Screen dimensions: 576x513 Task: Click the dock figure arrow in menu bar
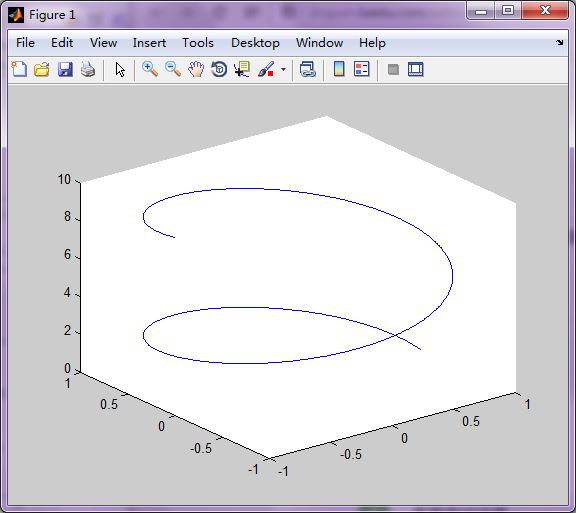[559, 43]
